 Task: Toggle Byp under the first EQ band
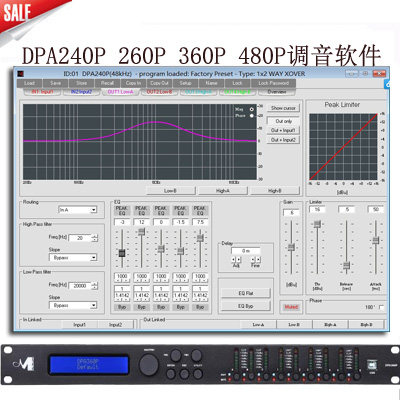point(122,307)
